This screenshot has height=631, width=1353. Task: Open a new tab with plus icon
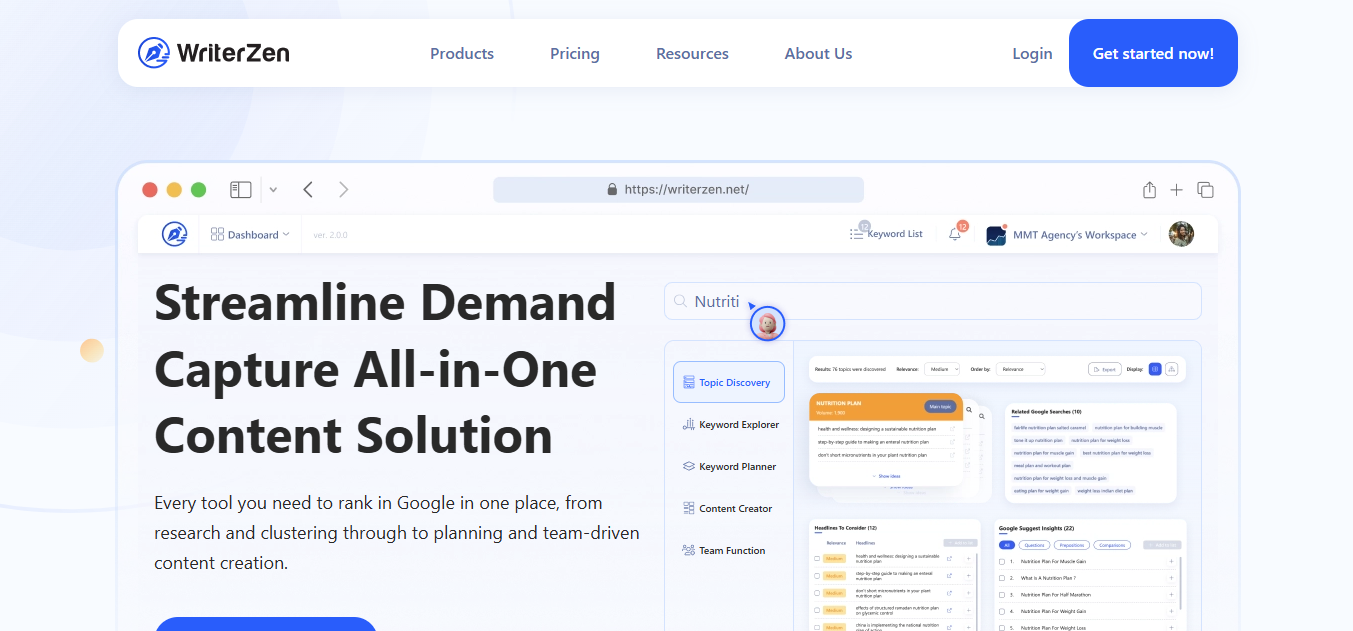pyautogui.click(x=1177, y=189)
